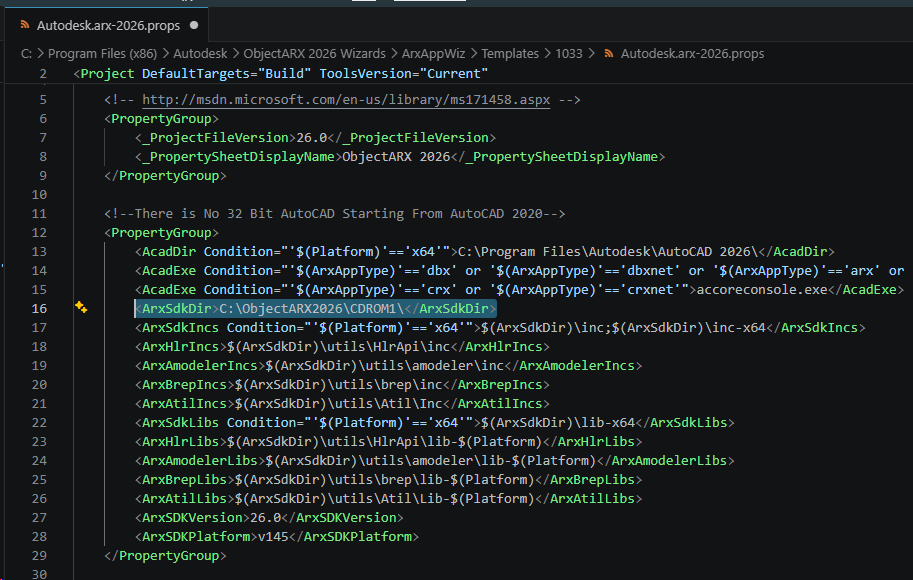Viewport: 913px width, 580px height.
Task: Close the tab via its unsaved dot indicator
Action: 193,25
